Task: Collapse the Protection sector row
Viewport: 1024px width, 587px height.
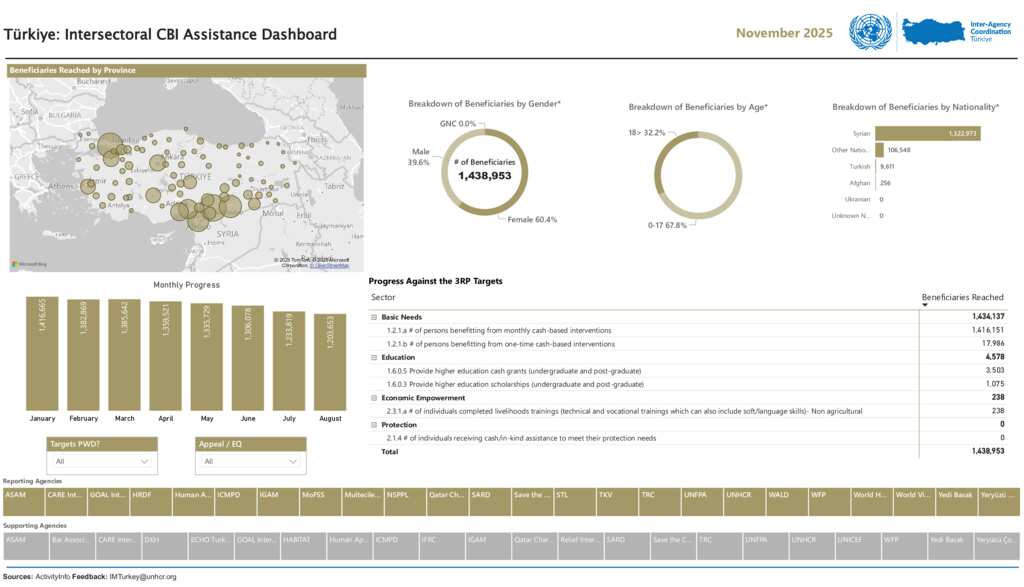Action: [x=374, y=424]
